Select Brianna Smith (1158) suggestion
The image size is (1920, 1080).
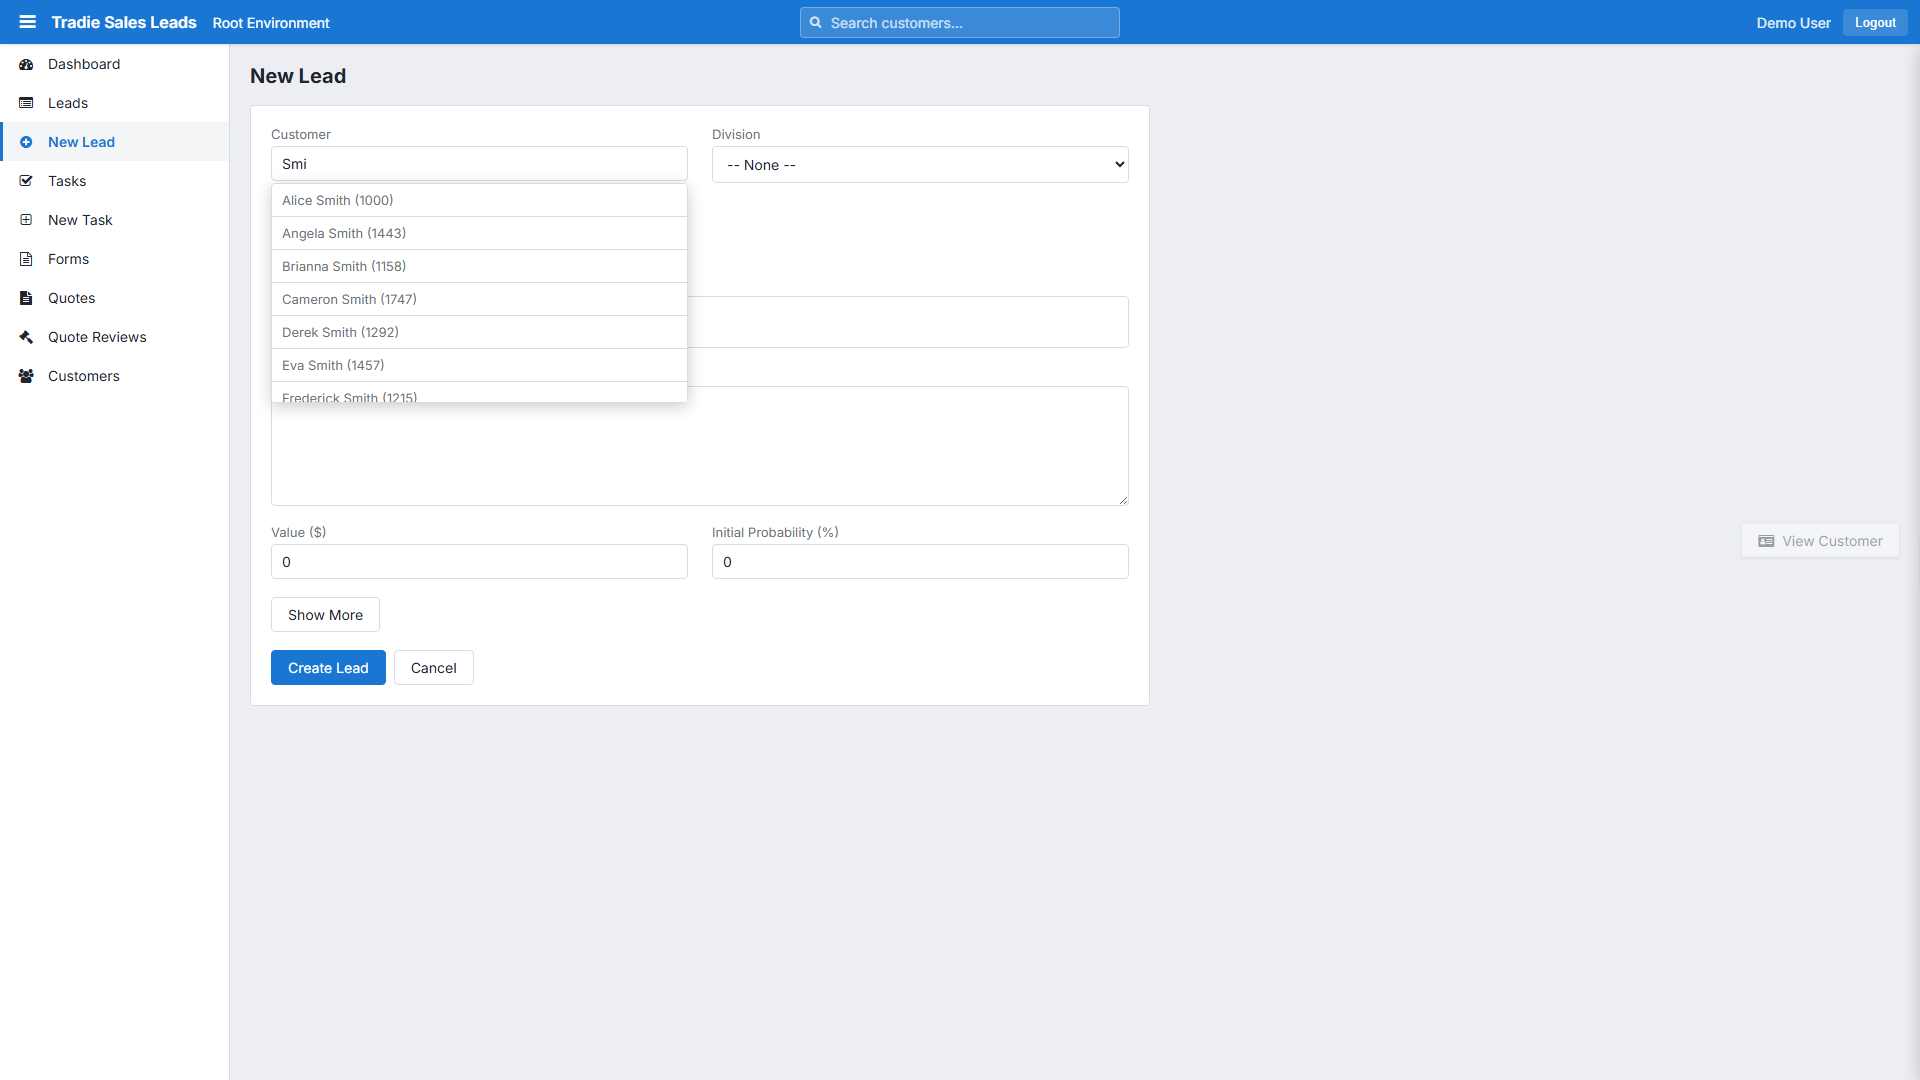pyautogui.click(x=479, y=266)
